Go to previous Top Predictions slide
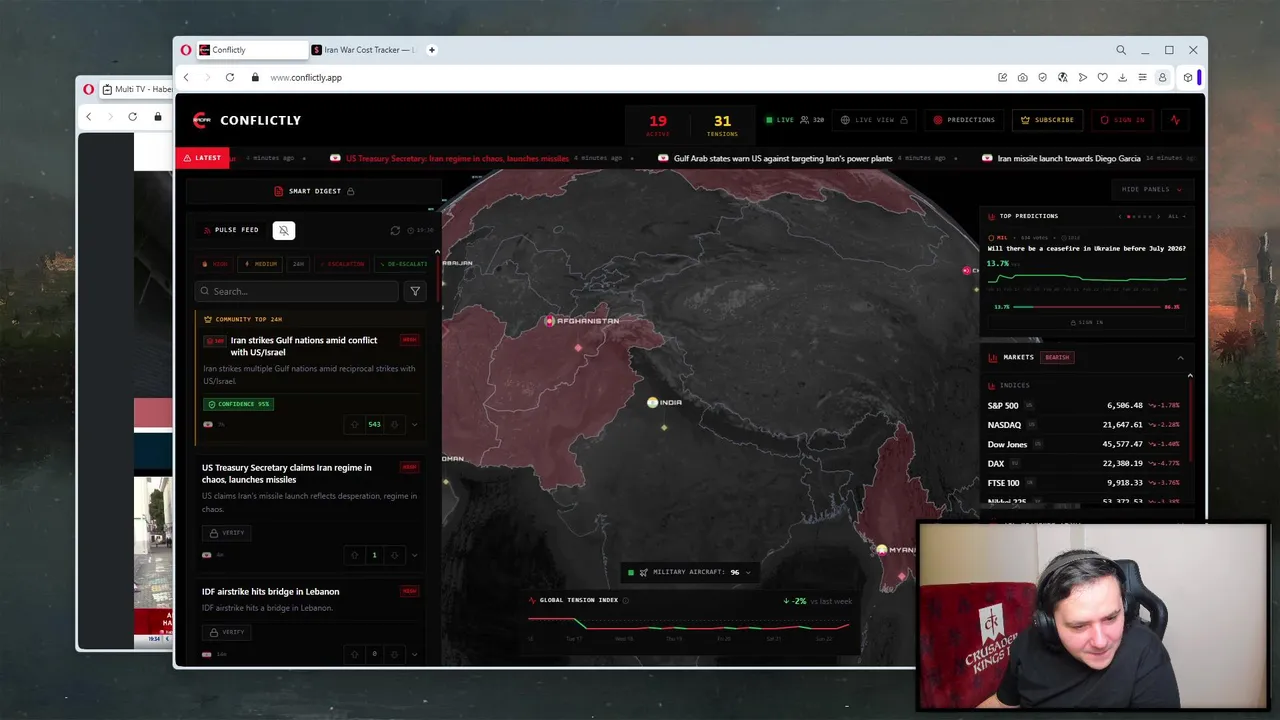 coord(1120,216)
